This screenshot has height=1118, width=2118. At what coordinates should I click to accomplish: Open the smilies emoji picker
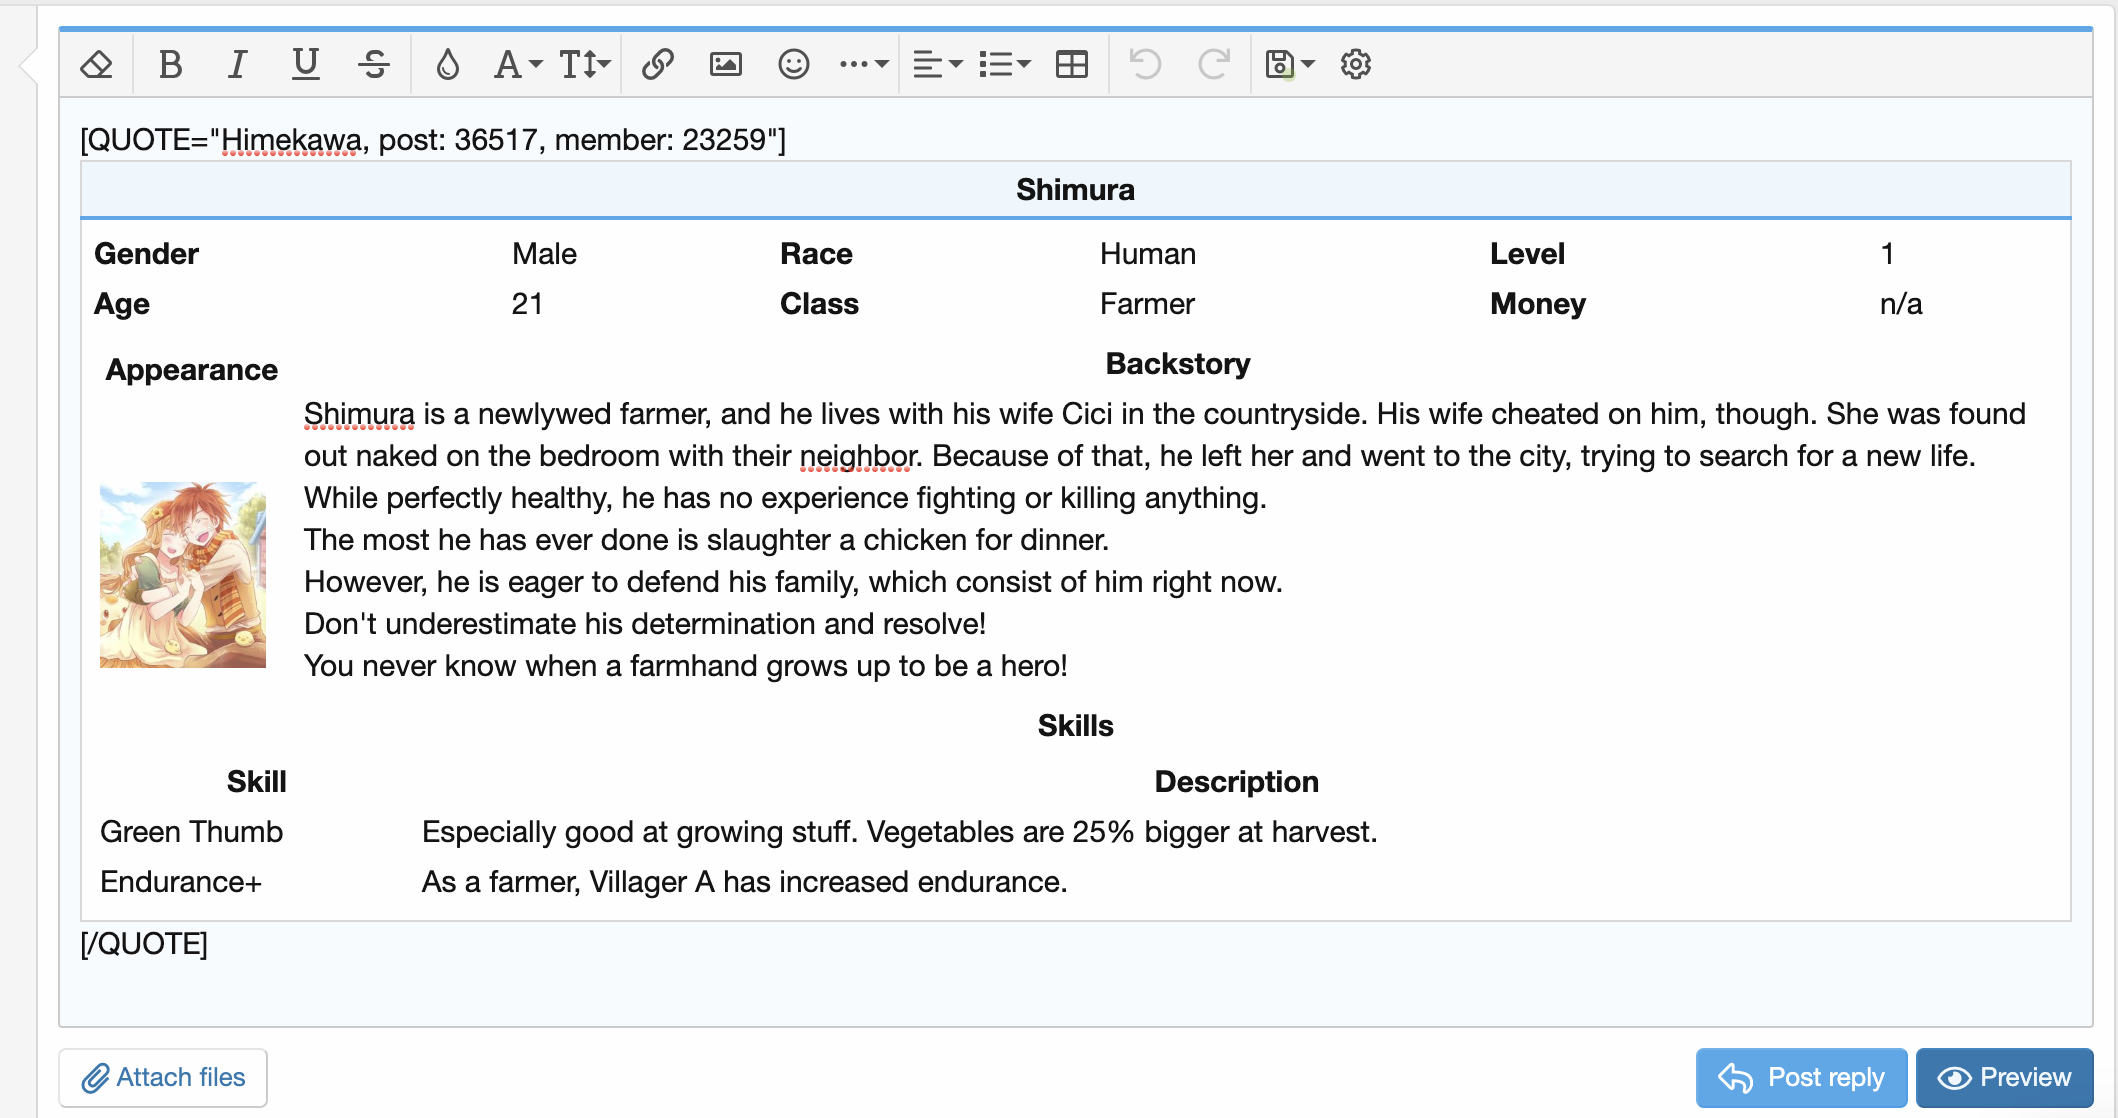pyautogui.click(x=793, y=65)
